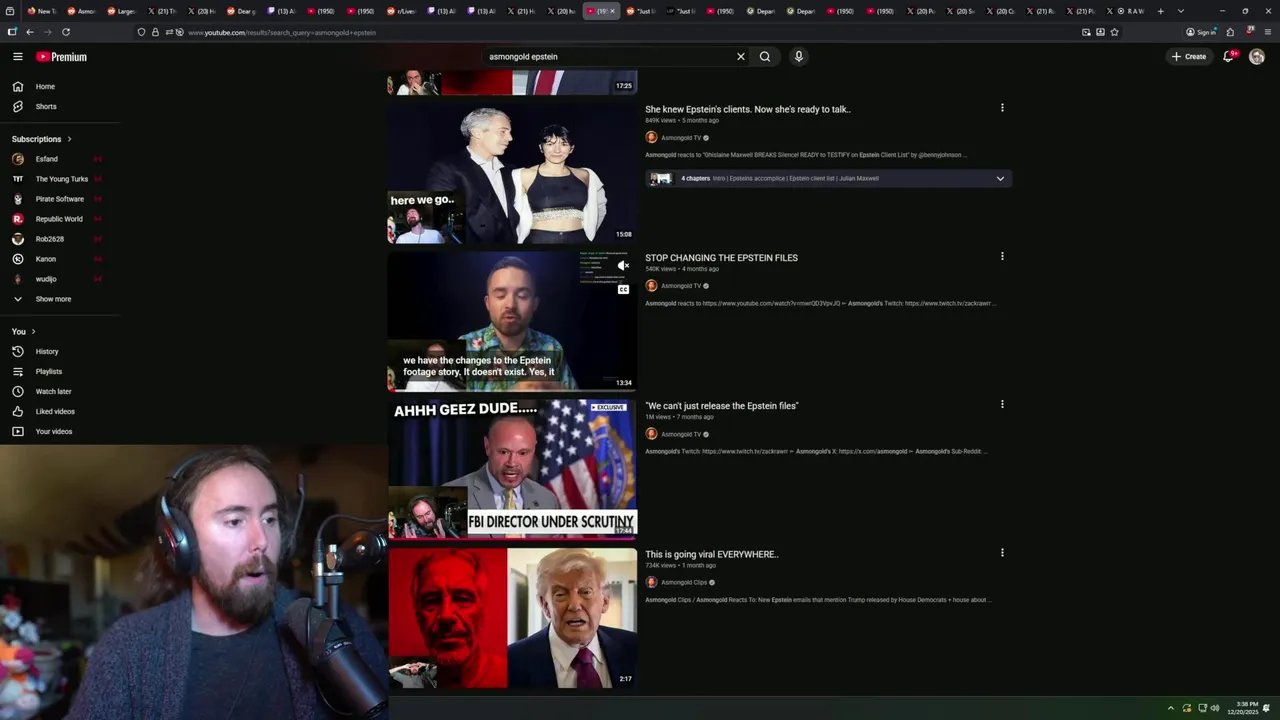Go to the YouTube Premium logo home
The width and height of the screenshot is (1280, 720).
[61, 57]
